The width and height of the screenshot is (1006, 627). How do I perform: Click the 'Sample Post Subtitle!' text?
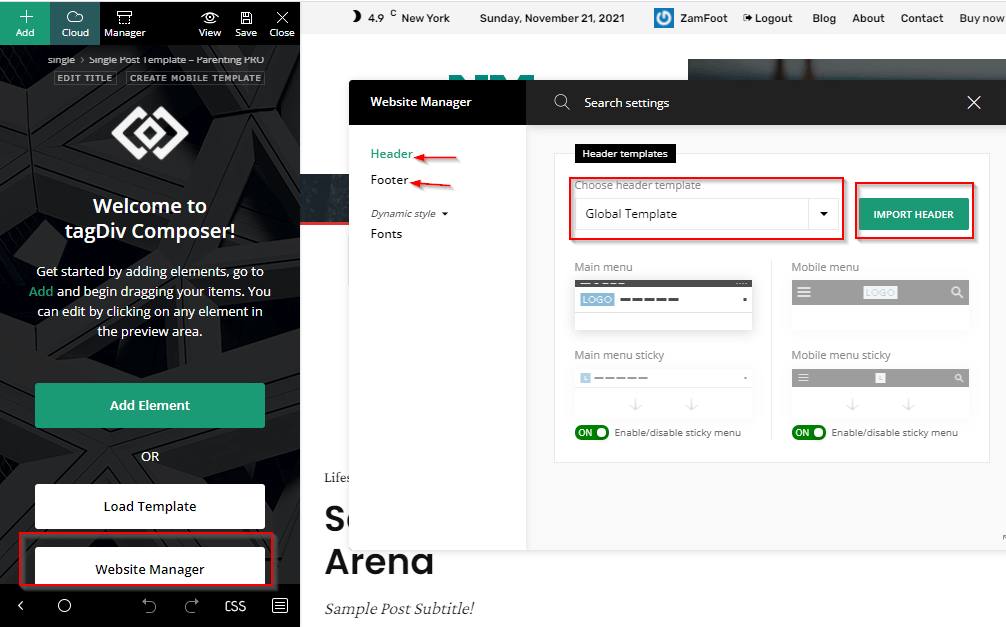point(399,608)
